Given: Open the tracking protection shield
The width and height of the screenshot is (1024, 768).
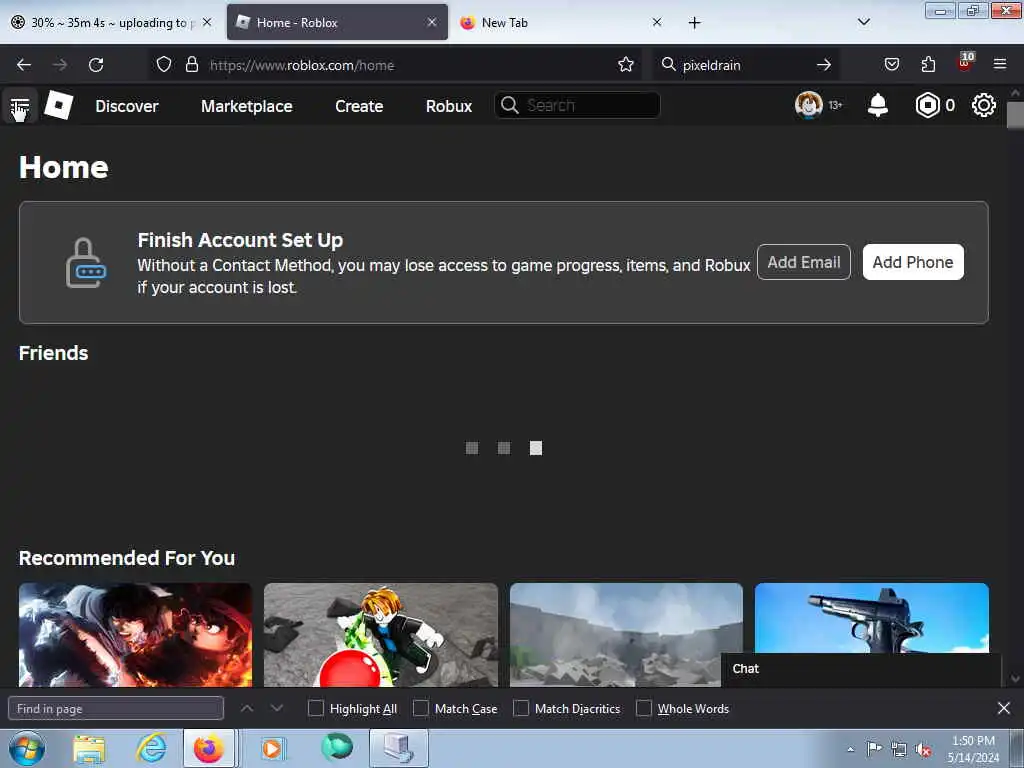Looking at the screenshot, I should click(x=164, y=65).
